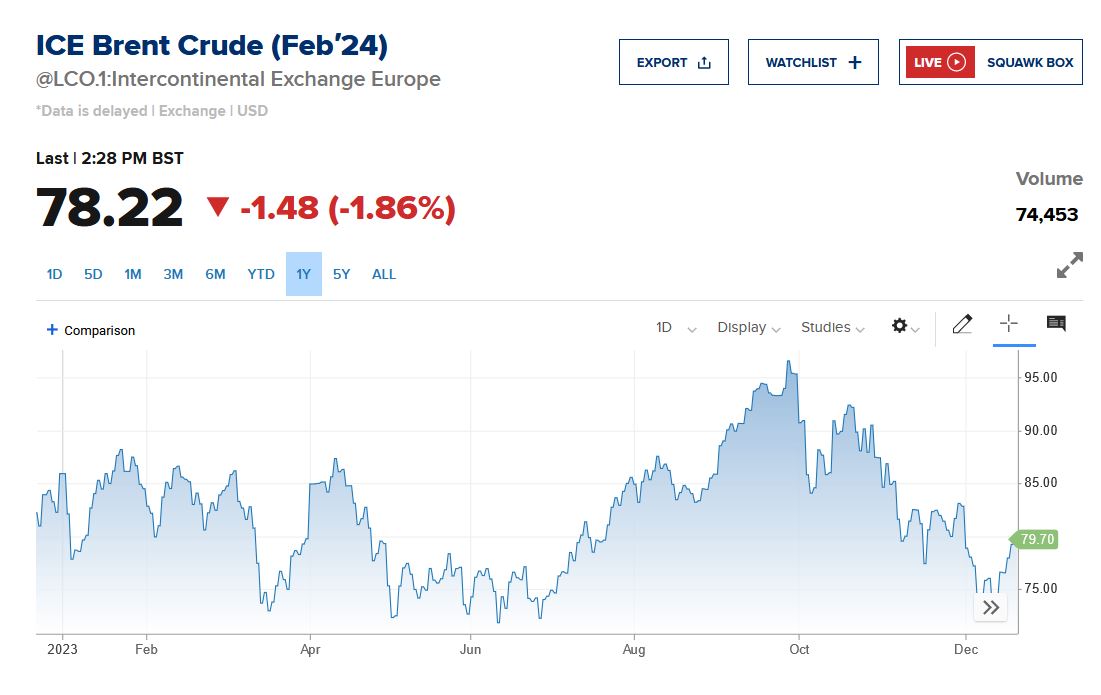Click the double-arrow scroll-to-latest button

click(x=990, y=607)
